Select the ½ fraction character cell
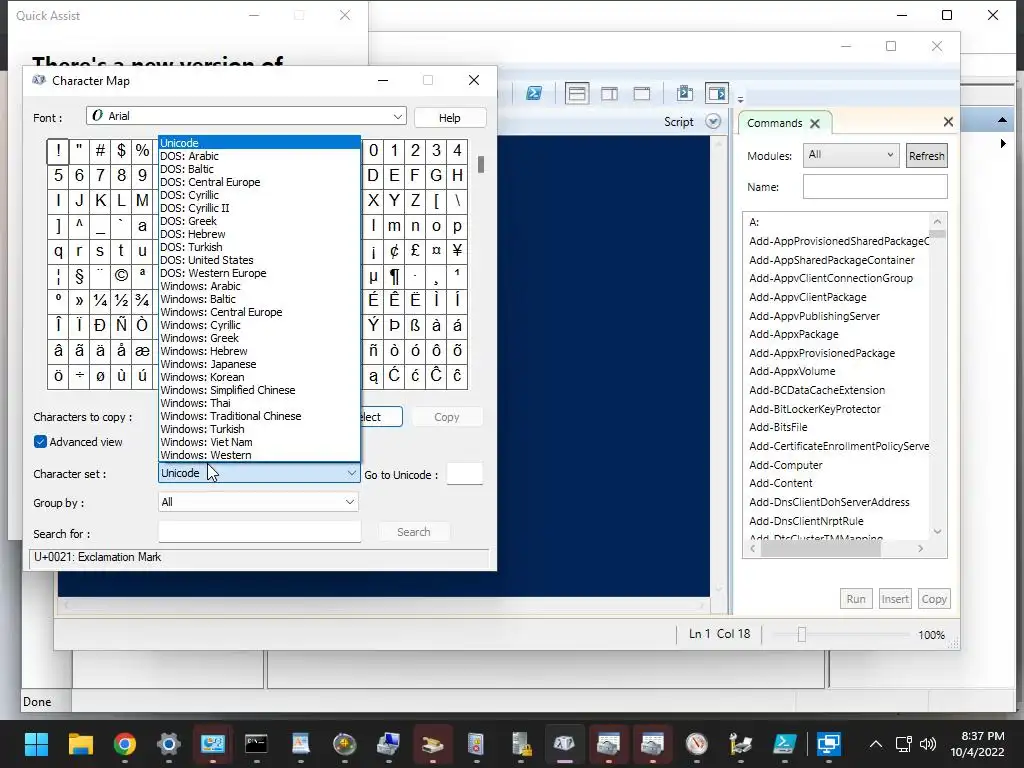 click(121, 300)
